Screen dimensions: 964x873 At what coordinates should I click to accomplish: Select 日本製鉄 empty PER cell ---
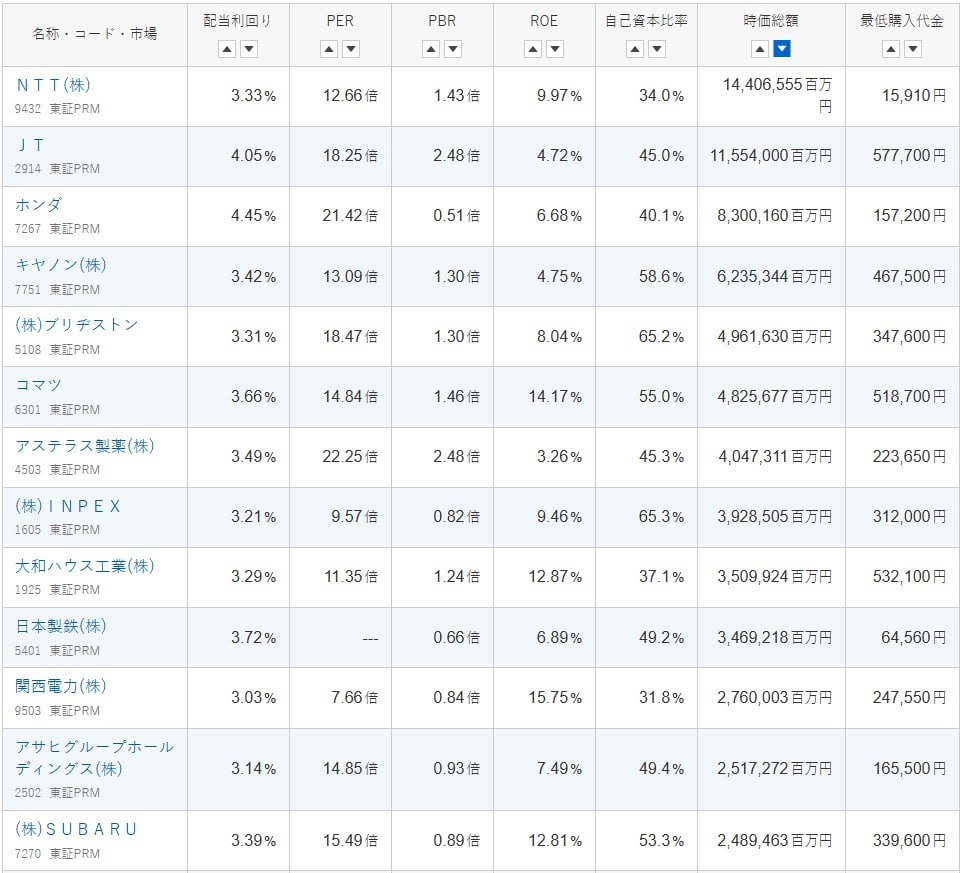tap(370, 638)
